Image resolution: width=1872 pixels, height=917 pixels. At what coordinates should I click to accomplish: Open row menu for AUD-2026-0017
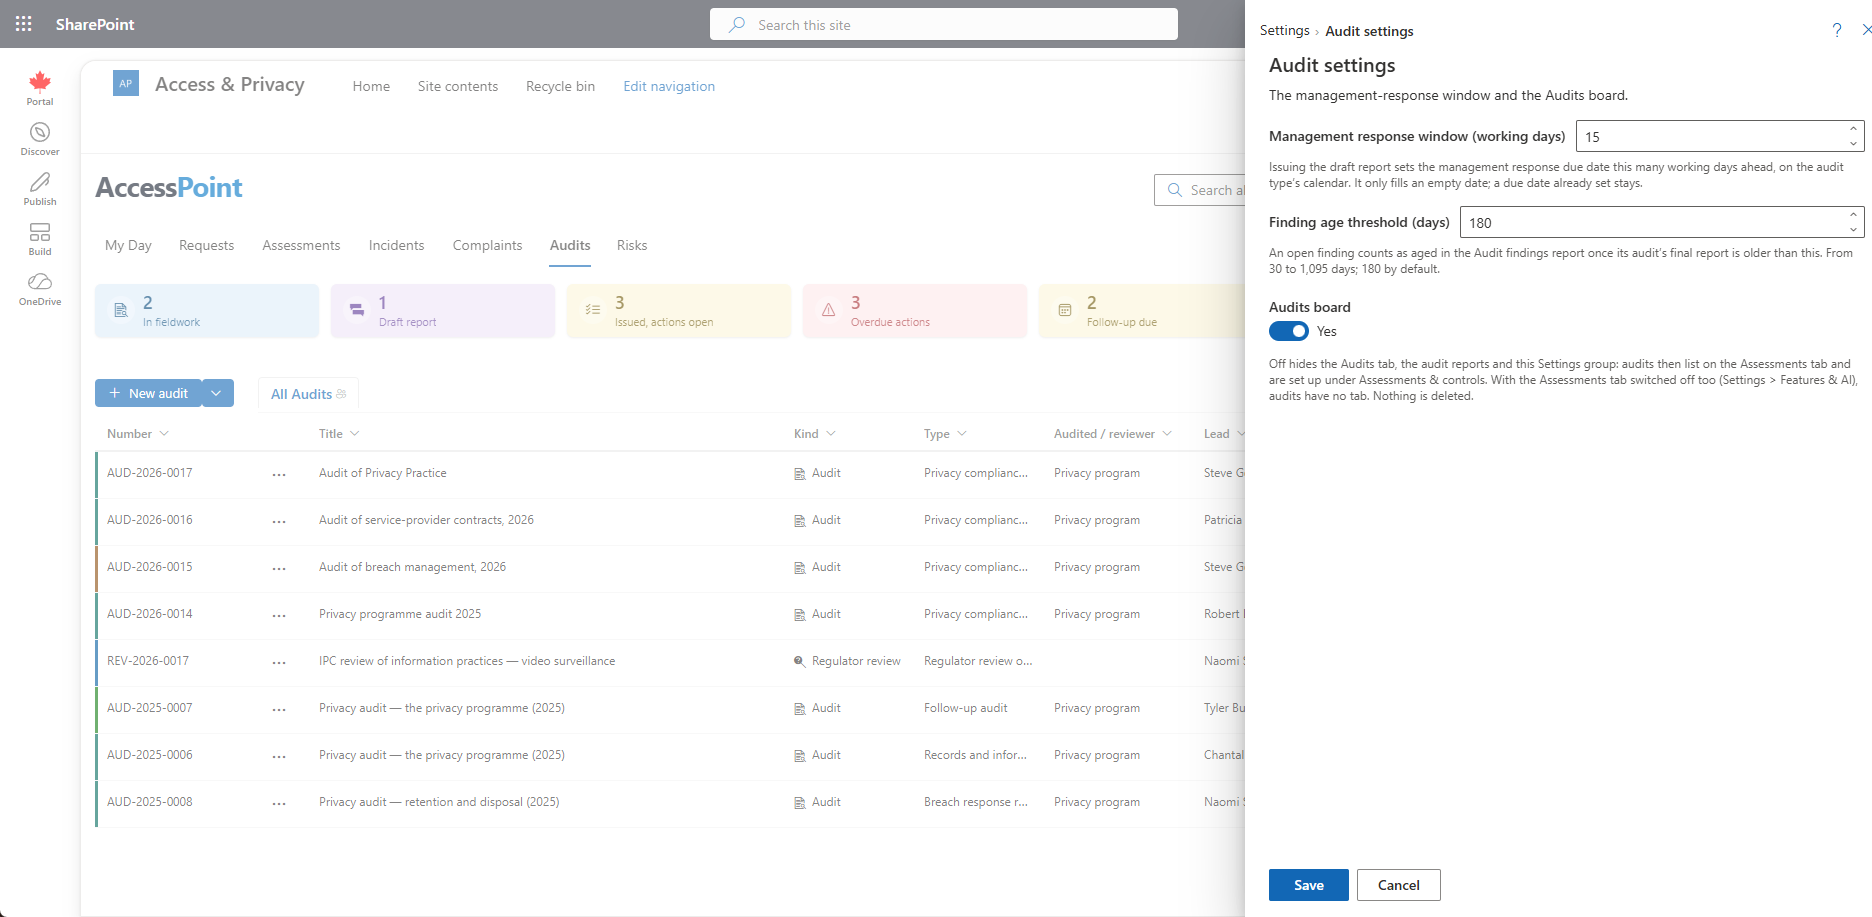click(x=279, y=474)
